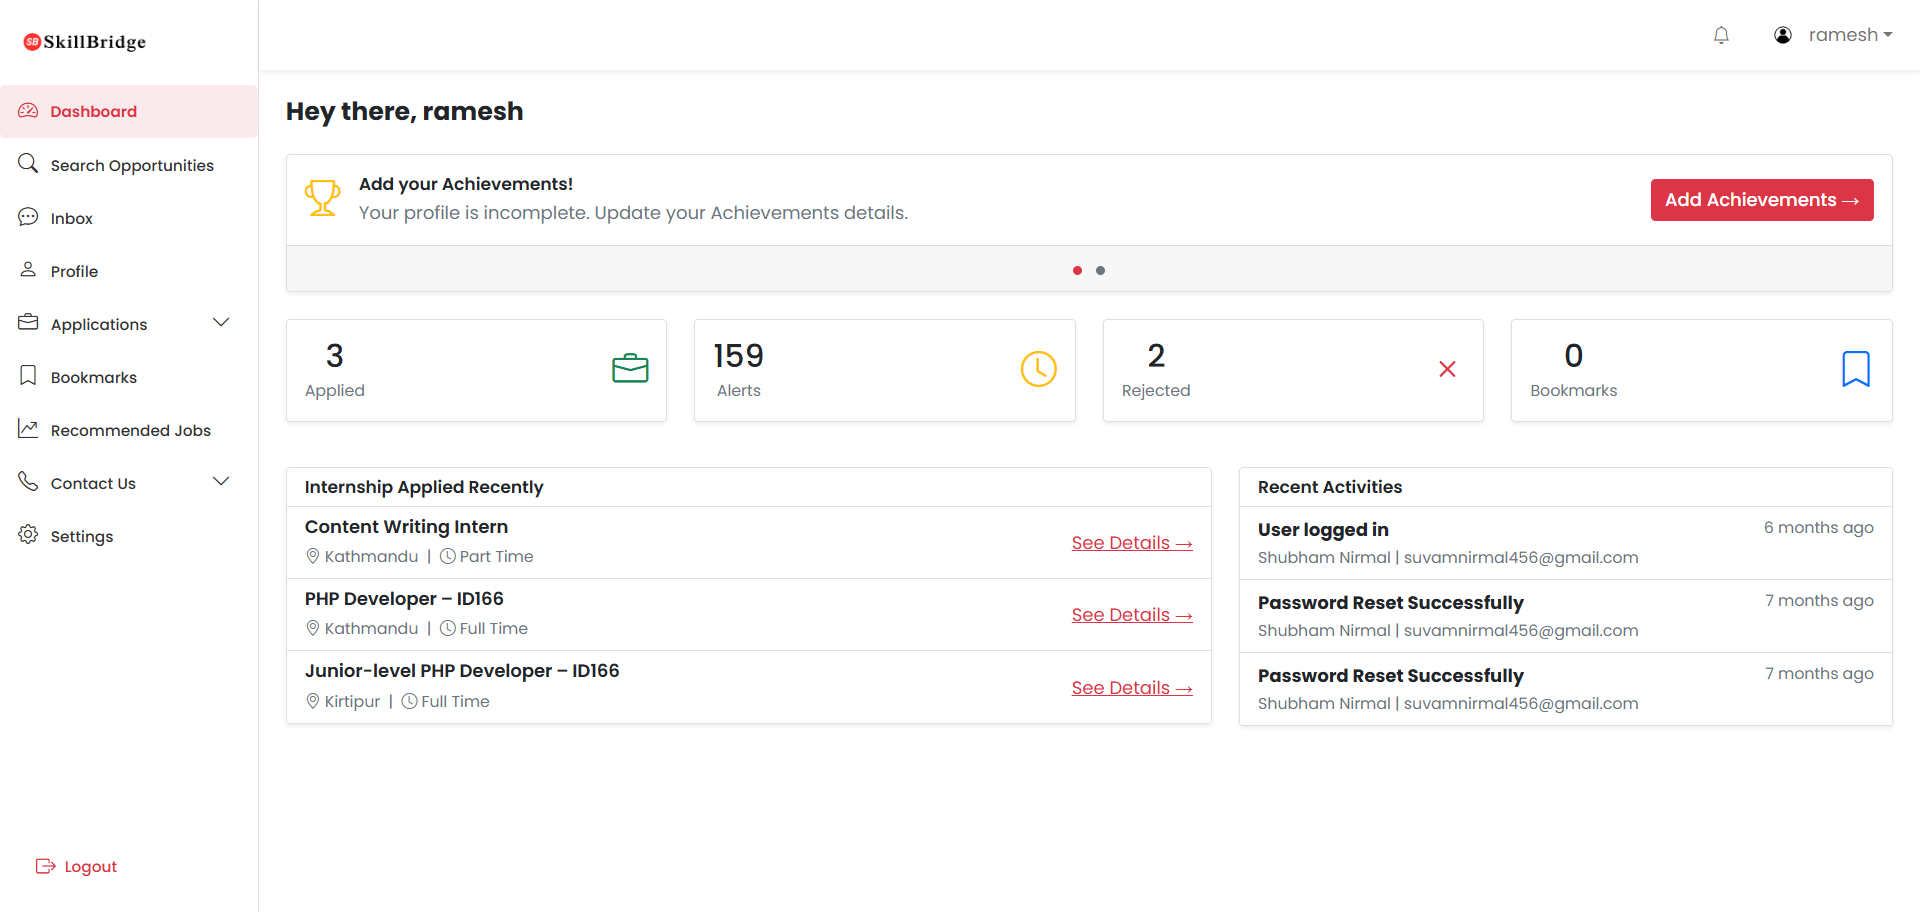1920x912 pixels.
Task: Expand the Applications menu chevron
Action: [x=221, y=322]
